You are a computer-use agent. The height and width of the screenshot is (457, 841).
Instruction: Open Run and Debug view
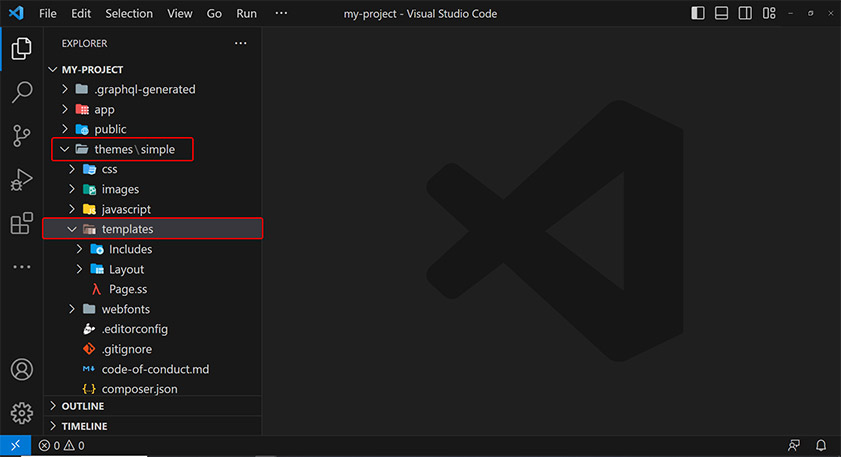pos(21,180)
